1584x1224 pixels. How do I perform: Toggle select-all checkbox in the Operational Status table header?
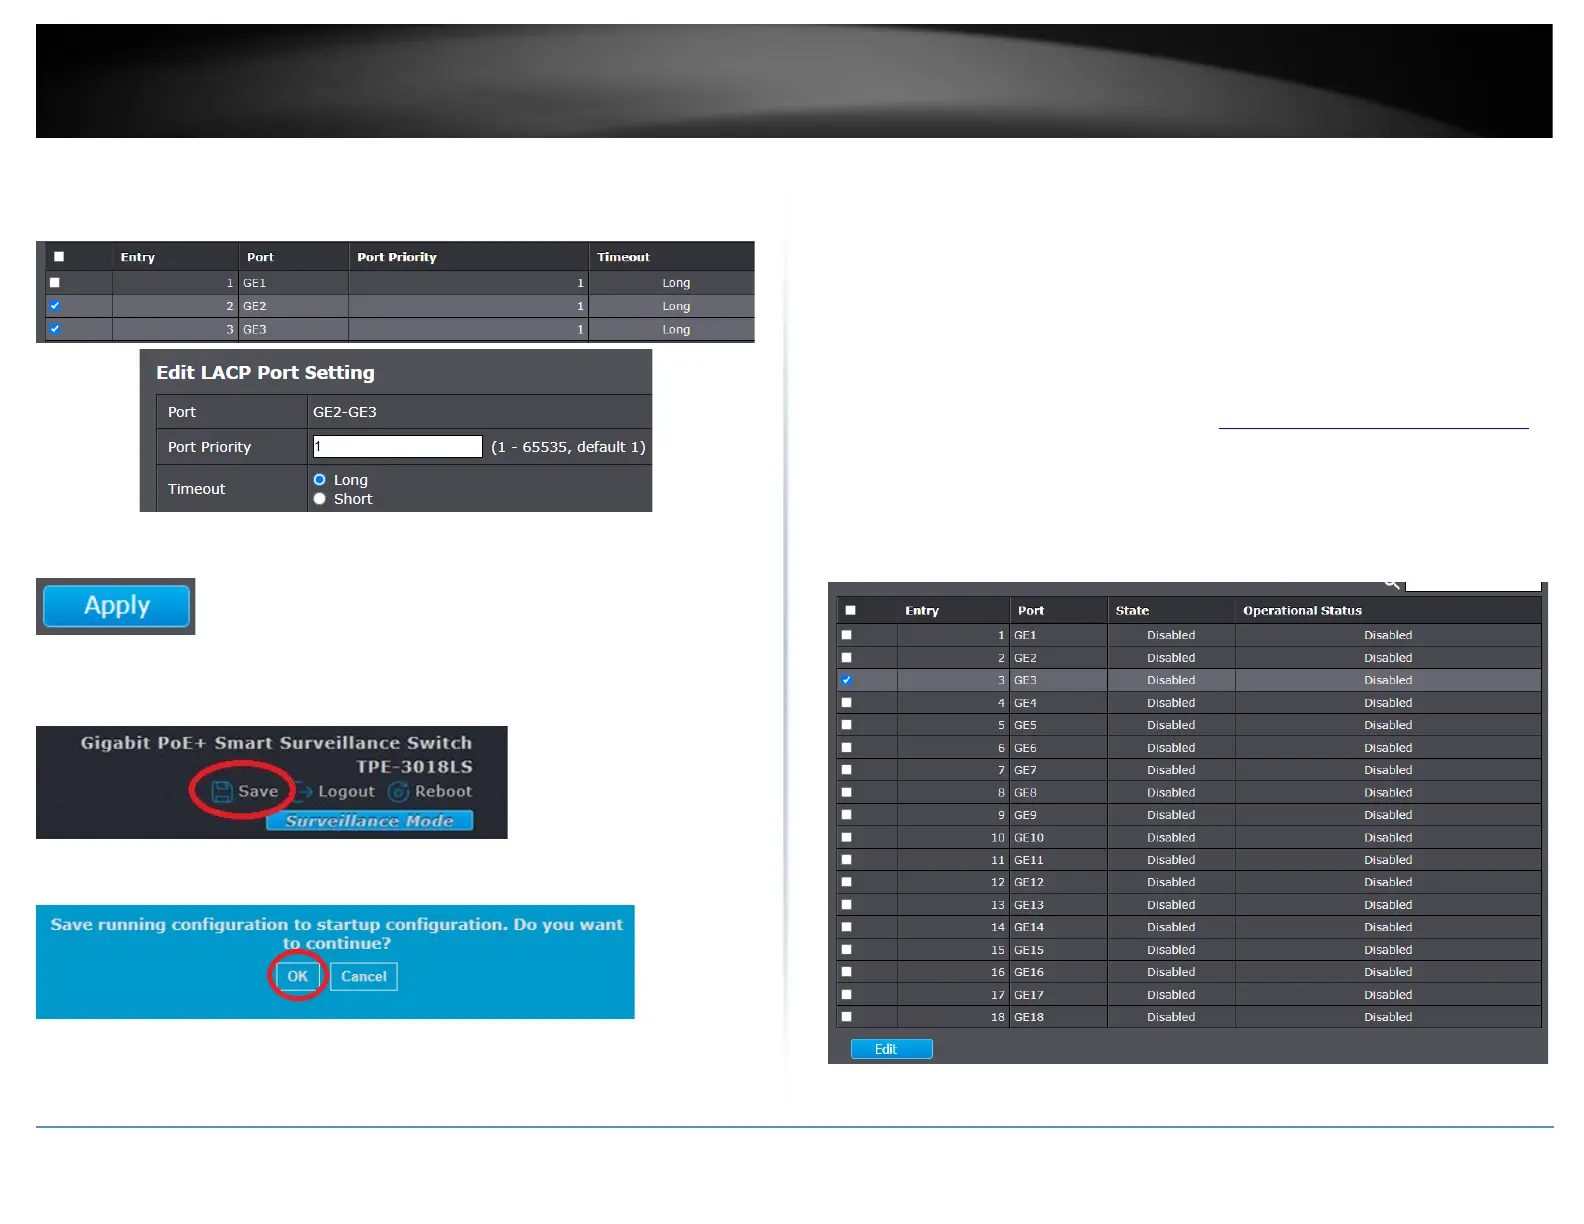coord(851,610)
